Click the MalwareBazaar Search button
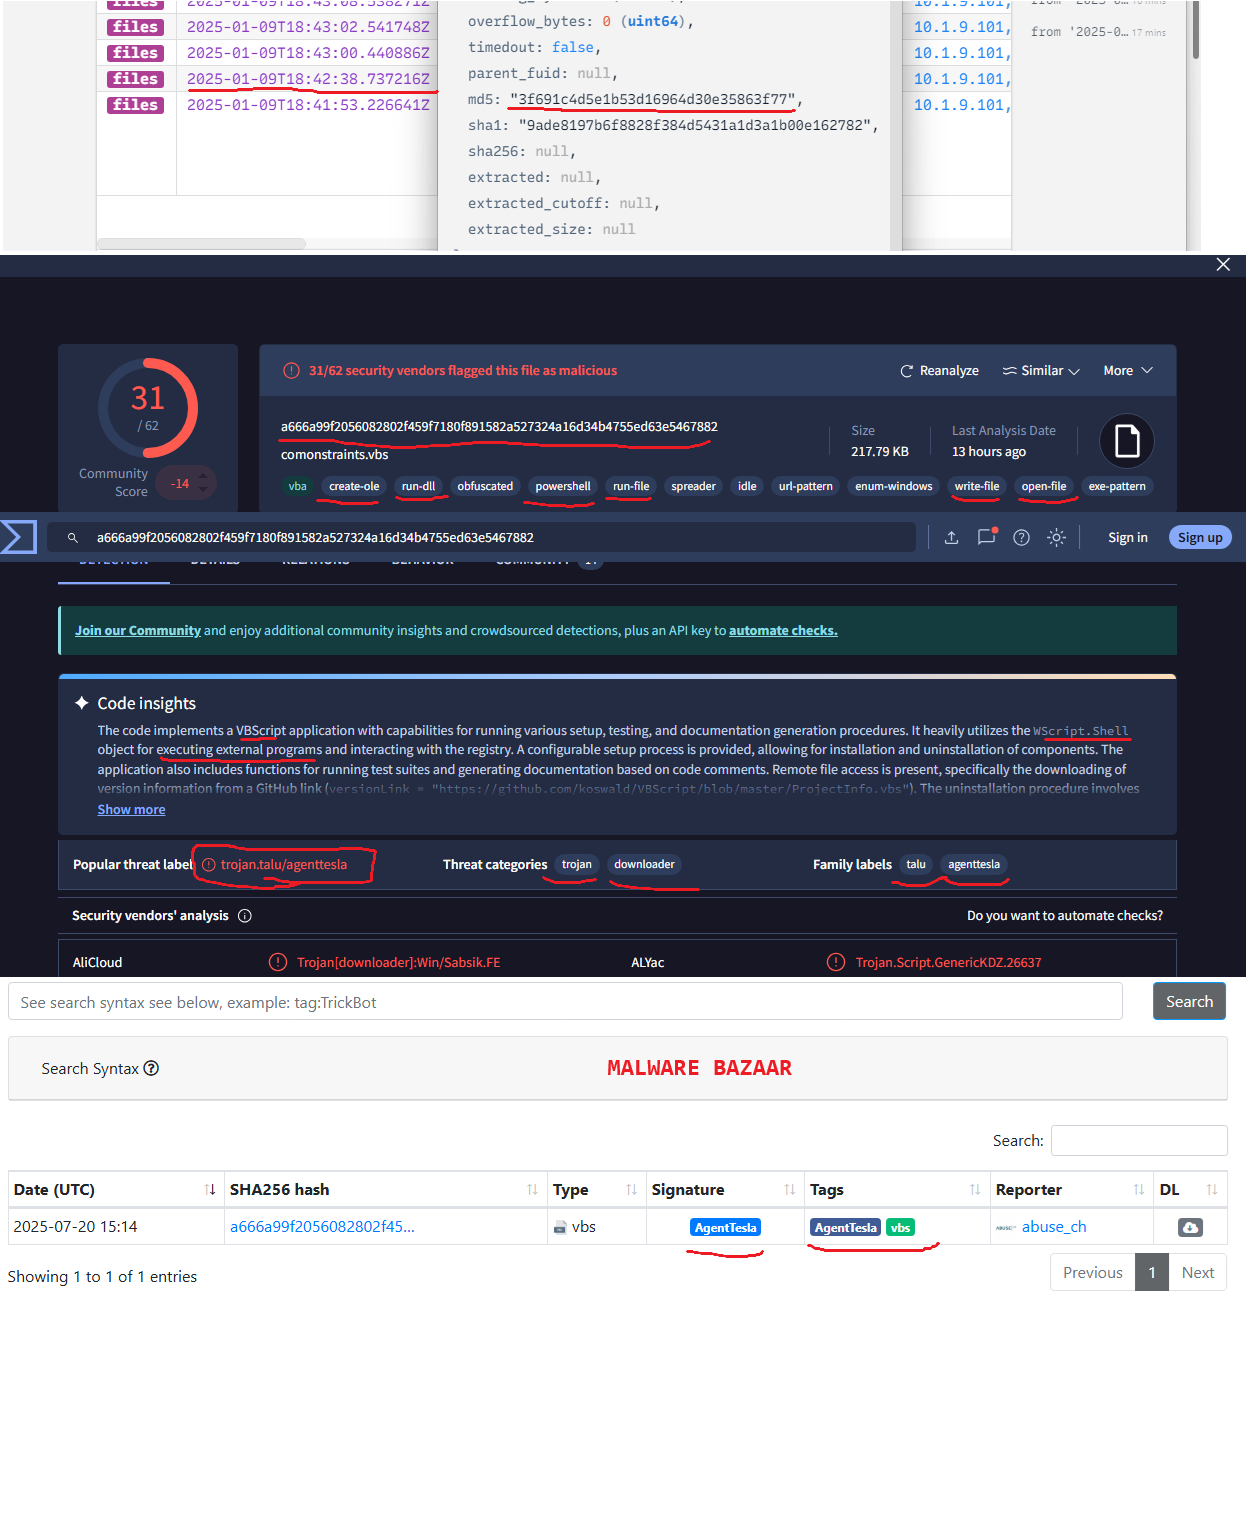 pyautogui.click(x=1189, y=1002)
